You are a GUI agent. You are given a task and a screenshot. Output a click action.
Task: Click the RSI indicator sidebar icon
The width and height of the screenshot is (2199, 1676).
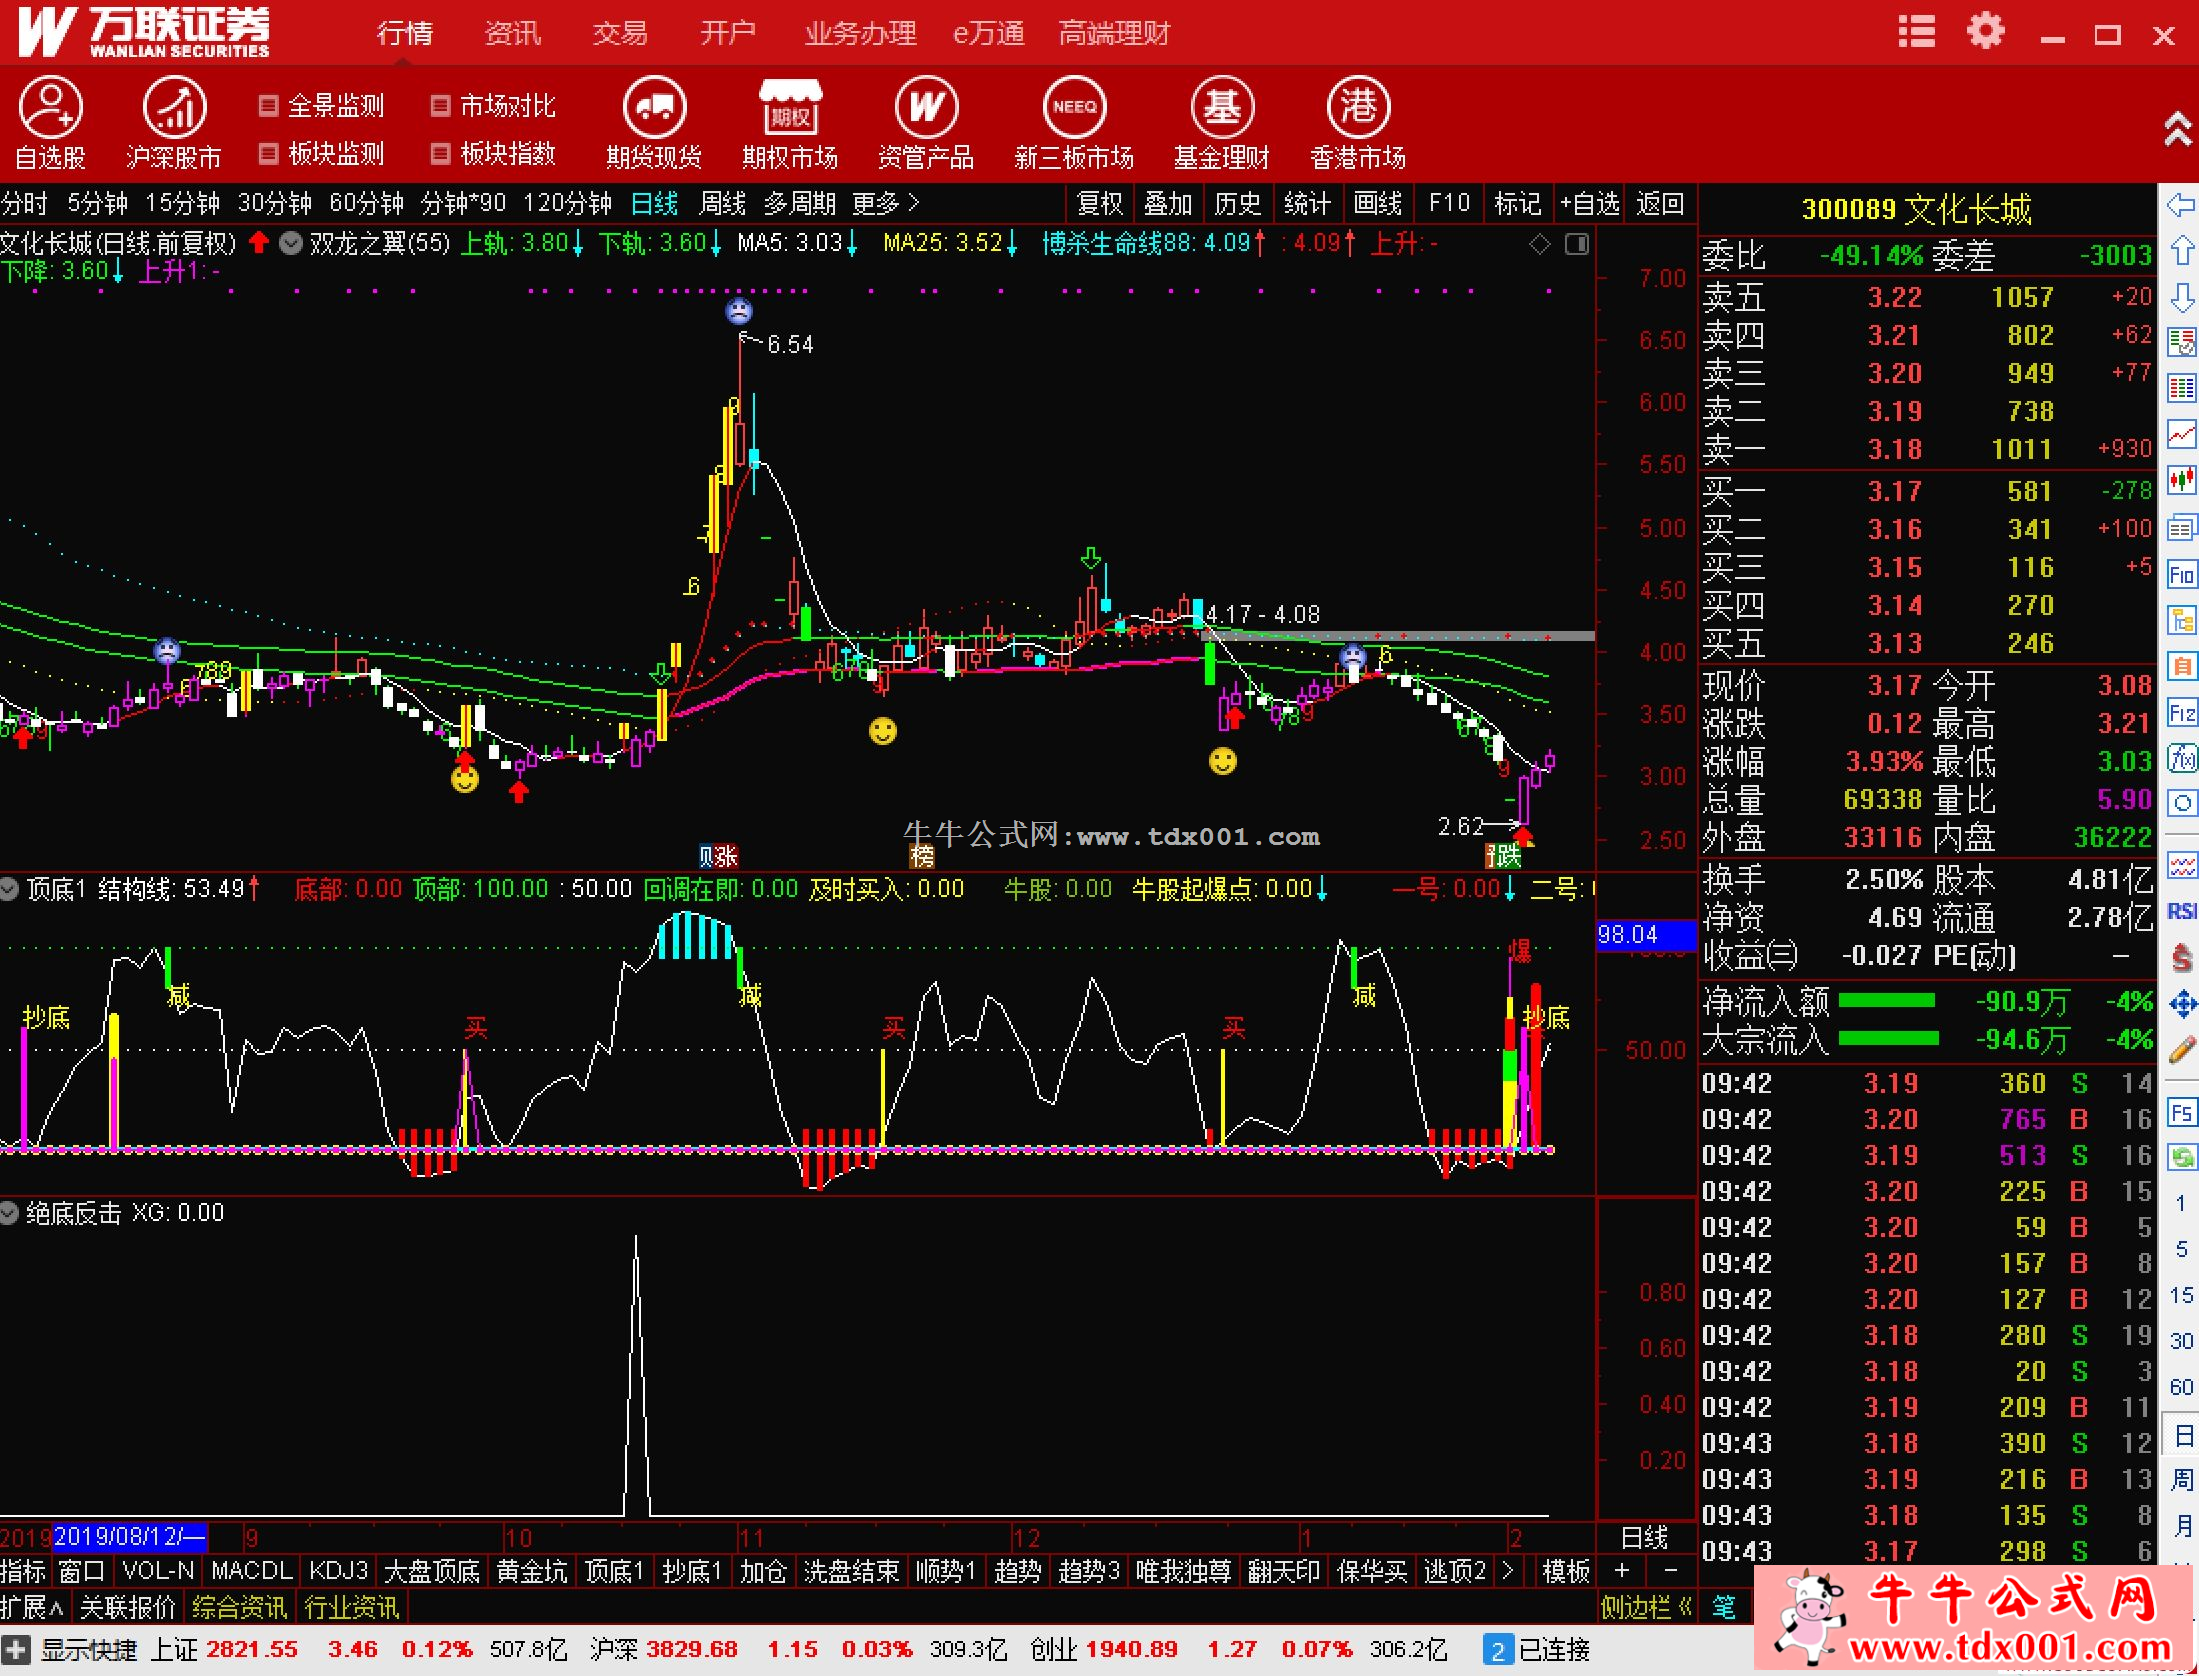click(x=2181, y=910)
